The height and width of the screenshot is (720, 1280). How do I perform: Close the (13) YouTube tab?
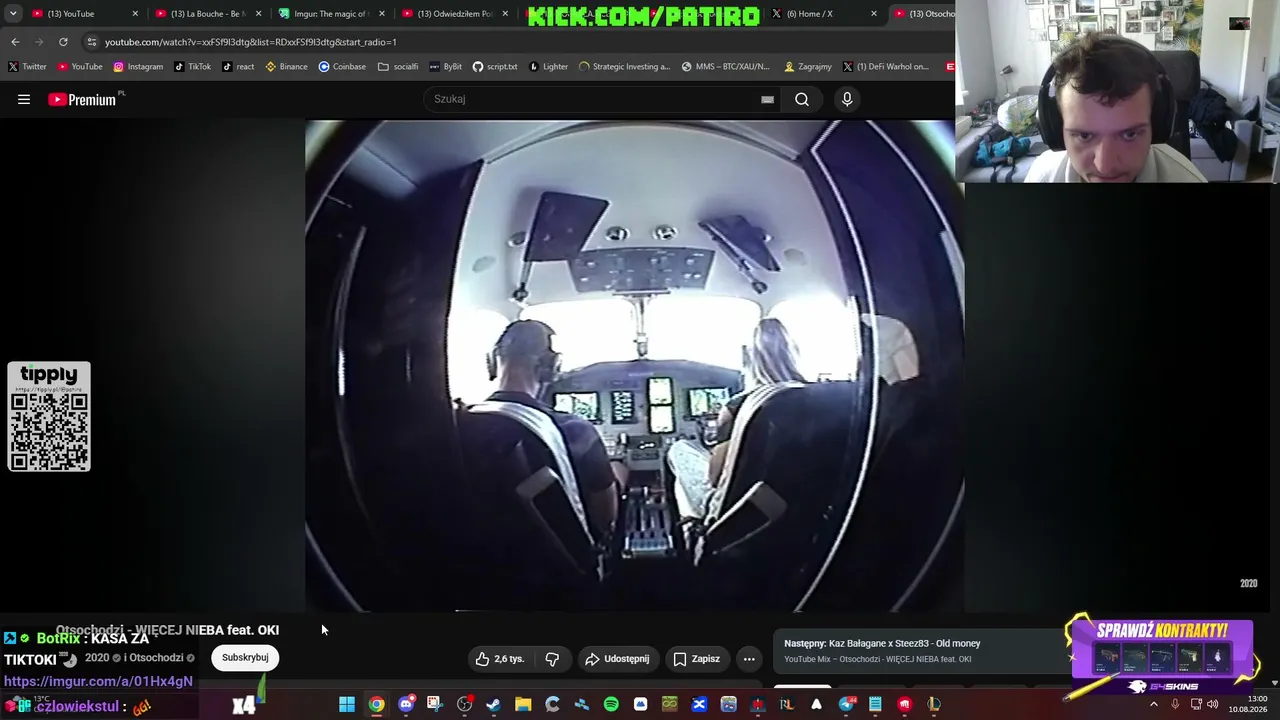tap(135, 14)
